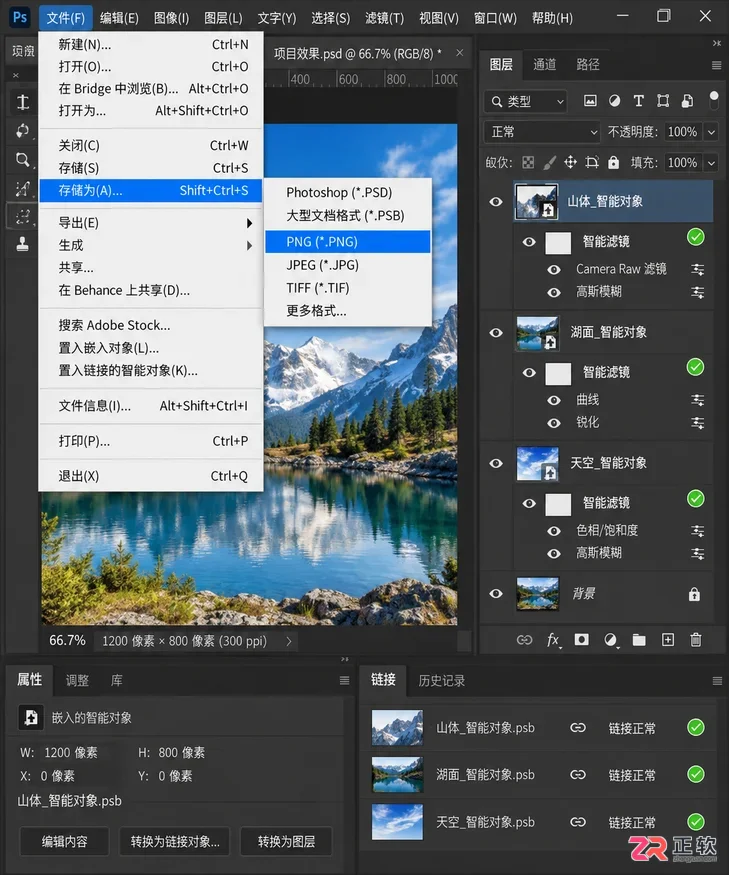Click opacity 100% value field
This screenshot has height=875, width=729.
coord(682,132)
